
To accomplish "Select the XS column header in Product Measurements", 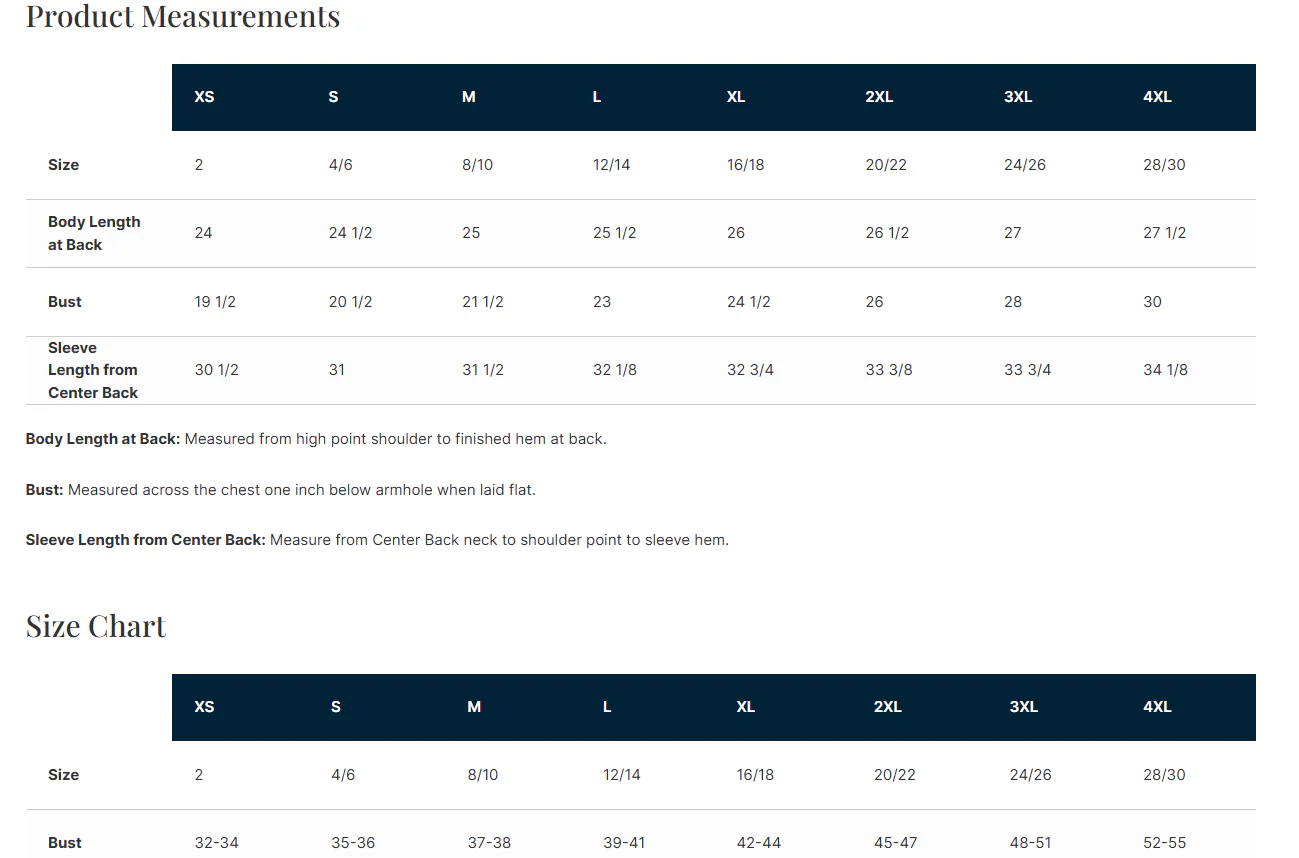I will 204,97.
